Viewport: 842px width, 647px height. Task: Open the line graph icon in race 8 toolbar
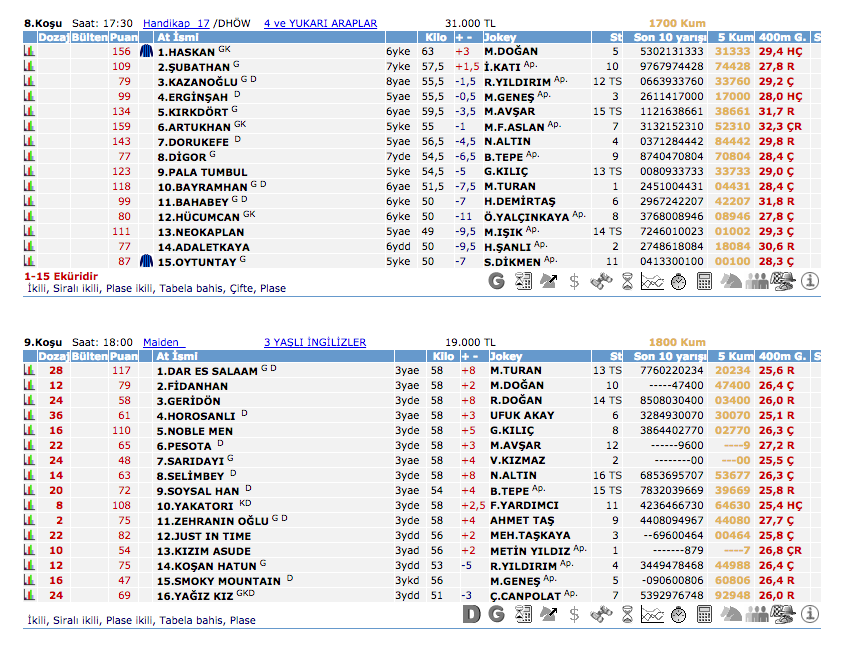[x=653, y=282]
